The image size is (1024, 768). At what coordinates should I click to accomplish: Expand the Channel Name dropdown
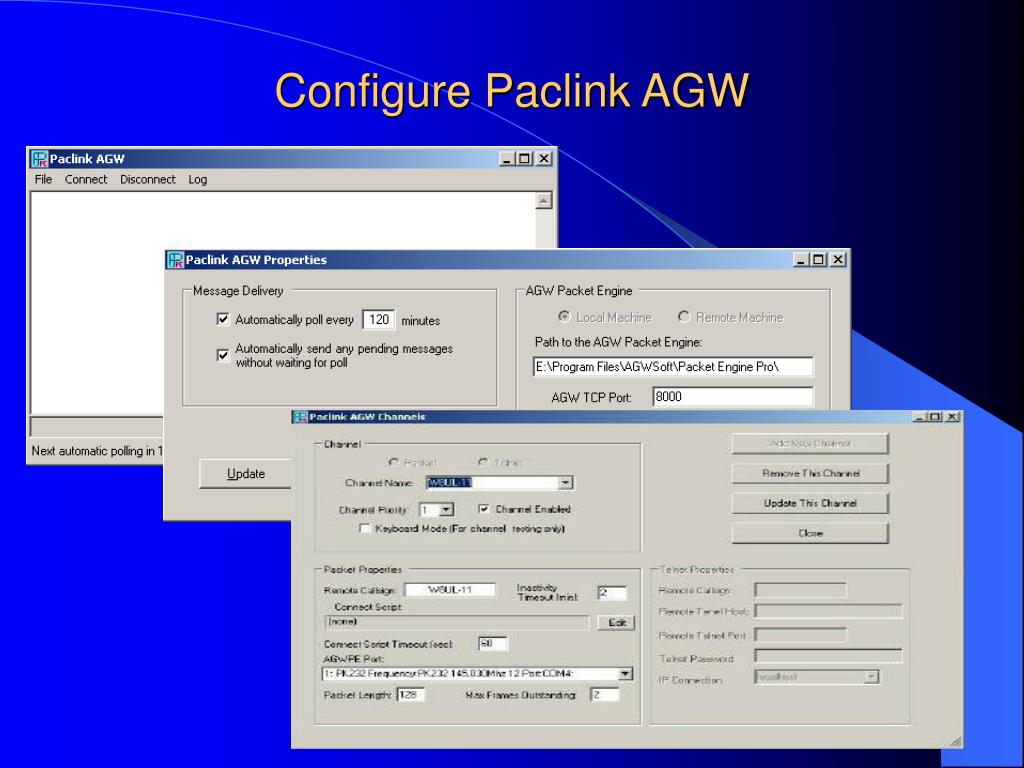click(566, 483)
